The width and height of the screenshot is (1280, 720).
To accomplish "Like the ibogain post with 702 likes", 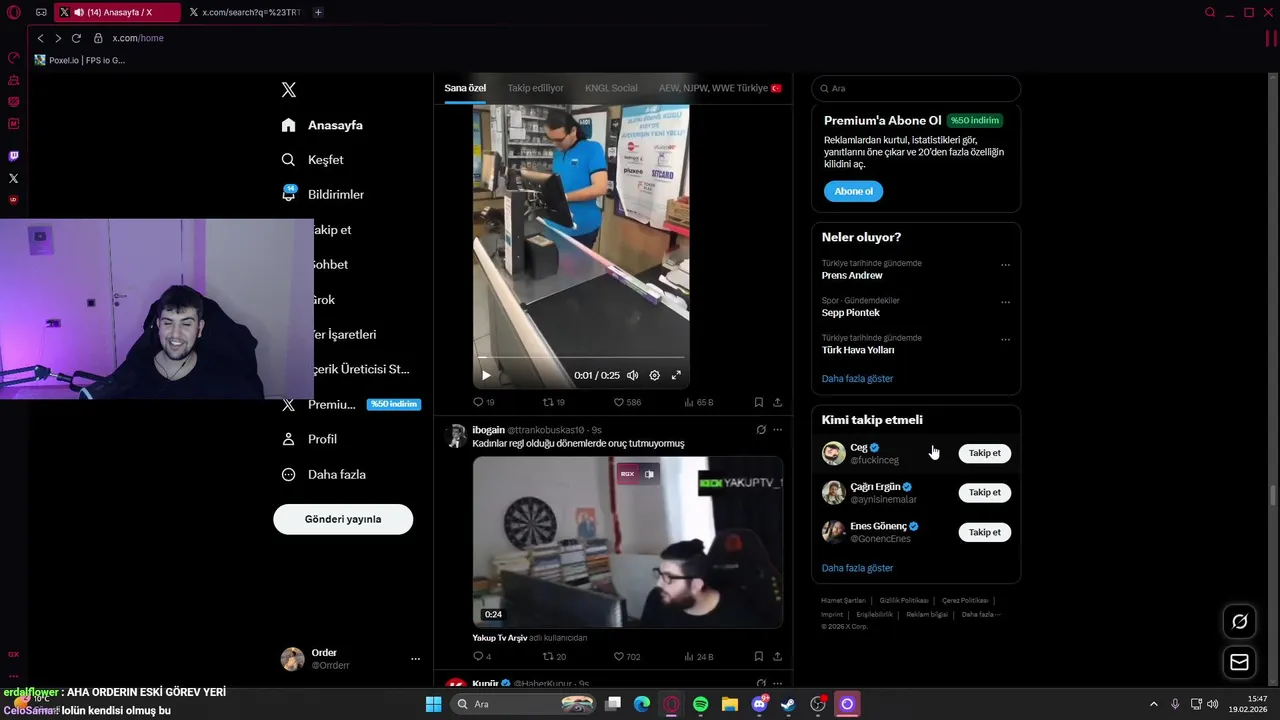I will (627, 657).
